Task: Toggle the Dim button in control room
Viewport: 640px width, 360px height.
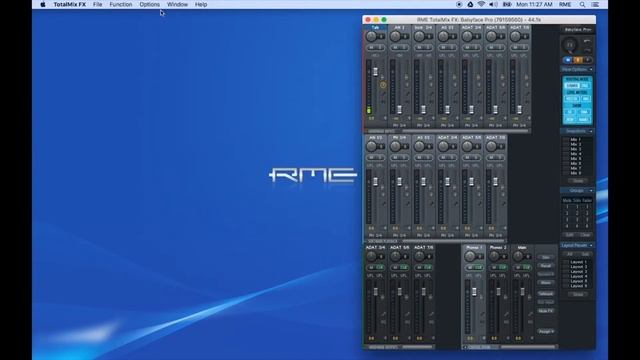Action: 546,257
